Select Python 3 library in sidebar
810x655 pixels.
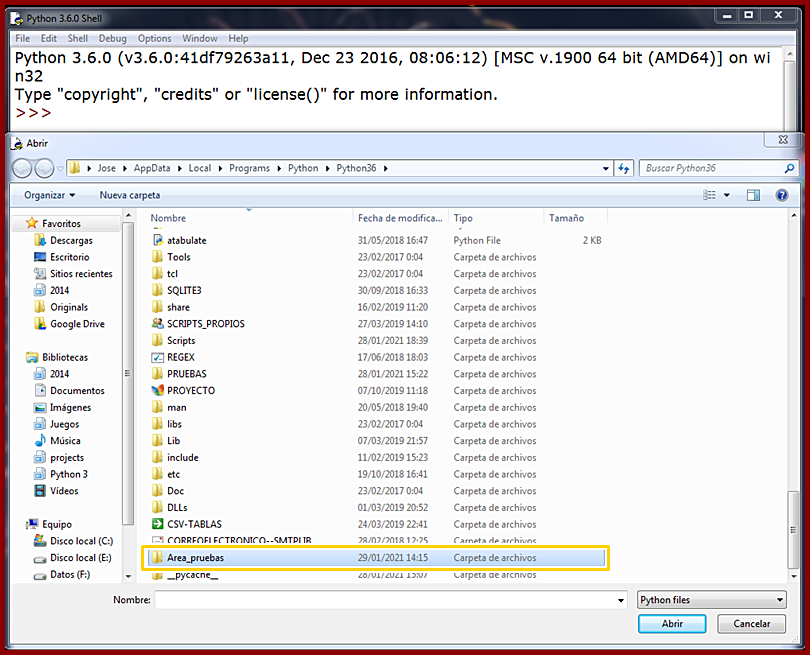click(x=69, y=474)
